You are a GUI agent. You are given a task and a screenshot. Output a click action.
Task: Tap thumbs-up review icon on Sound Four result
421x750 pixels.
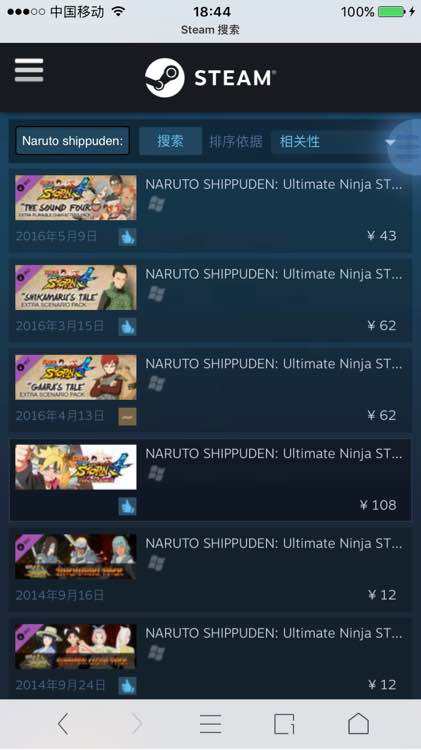pyautogui.click(x=127, y=236)
